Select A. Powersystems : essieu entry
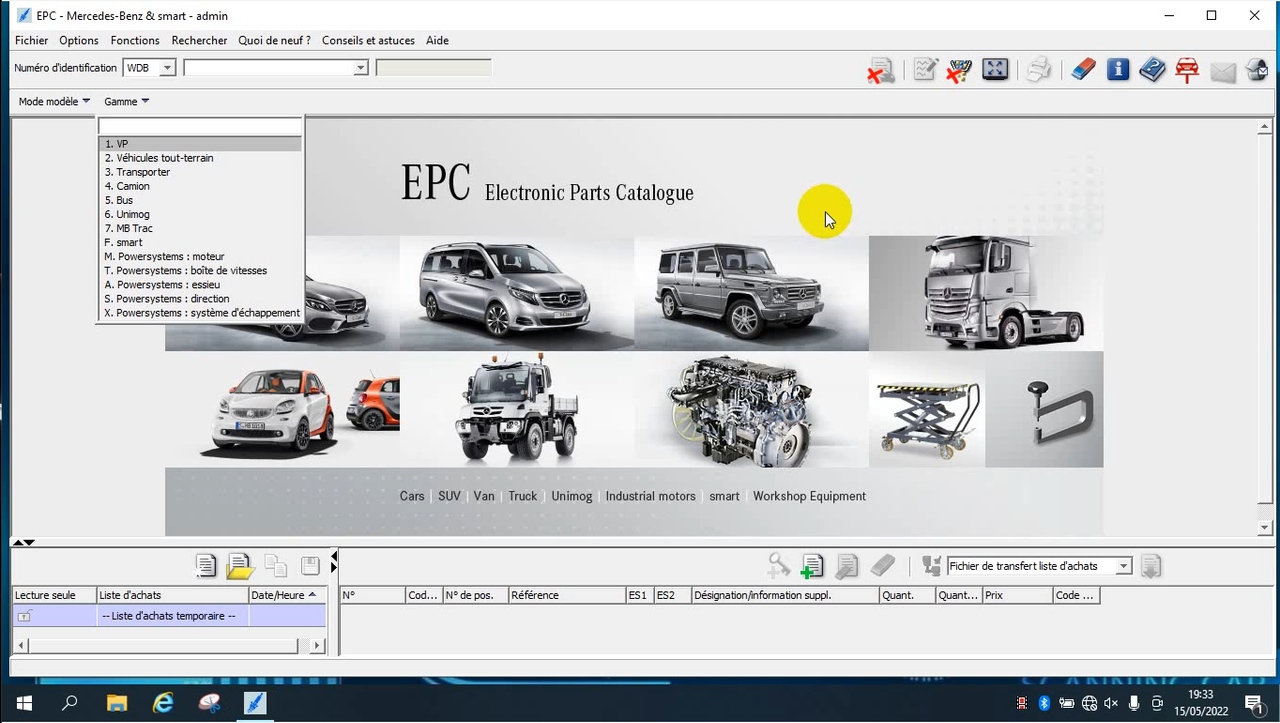The height and width of the screenshot is (723, 1280). [200, 284]
